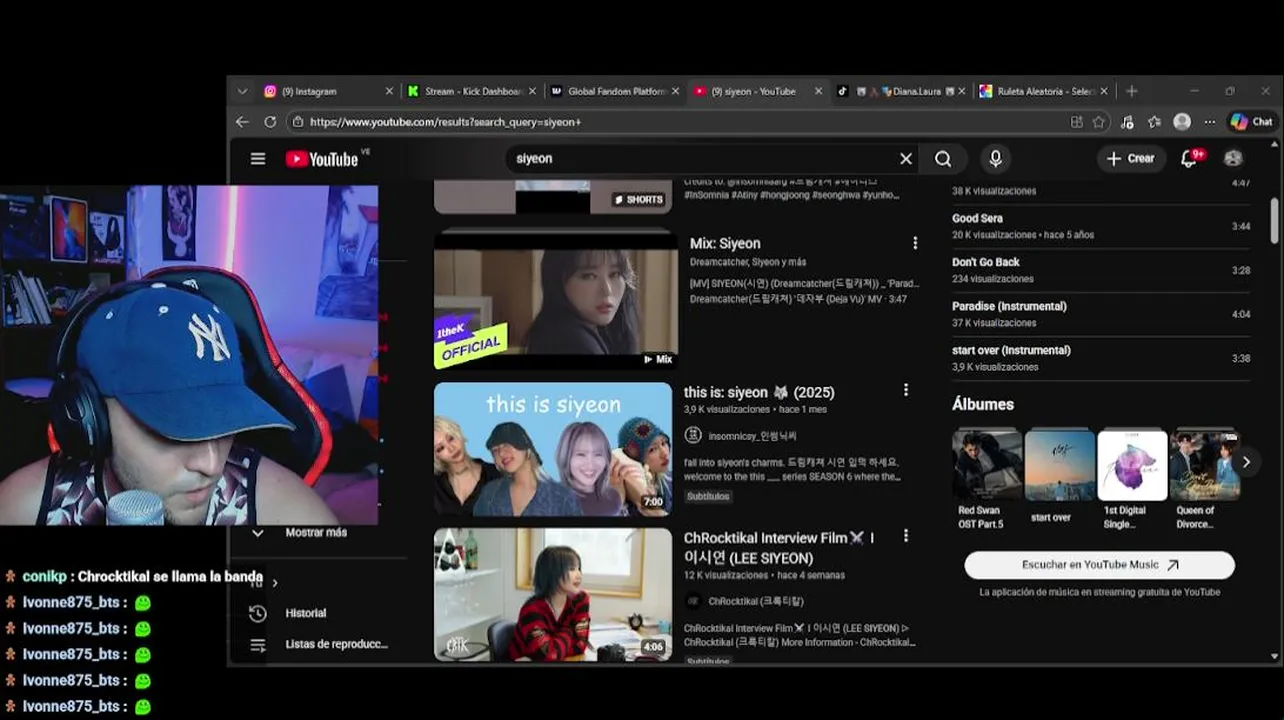Close the siyeon - YouTube tab

tap(818, 91)
